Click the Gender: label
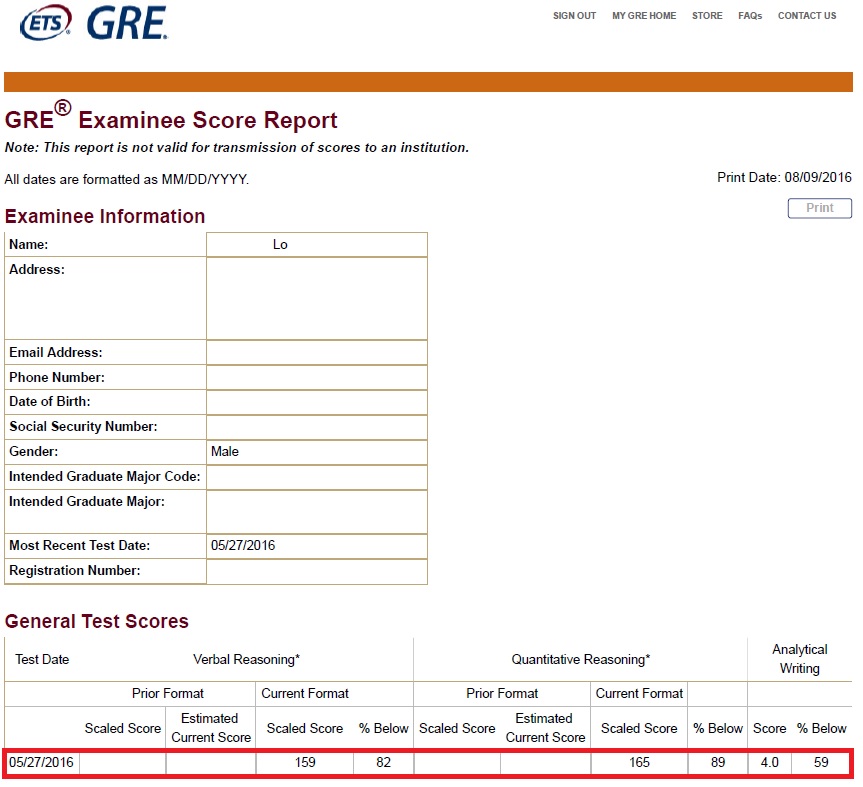This screenshot has width=863, height=787. [34, 451]
